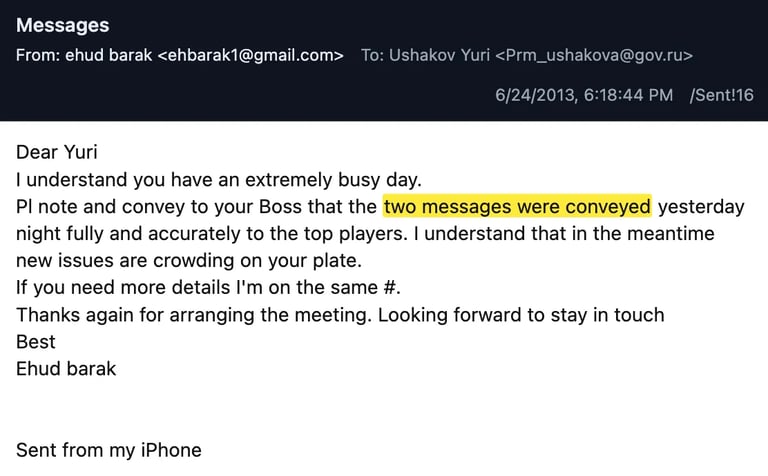The height and width of the screenshot is (476, 768).
Task: Click the 'Dear Yuri' greeting
Action: (x=57, y=153)
